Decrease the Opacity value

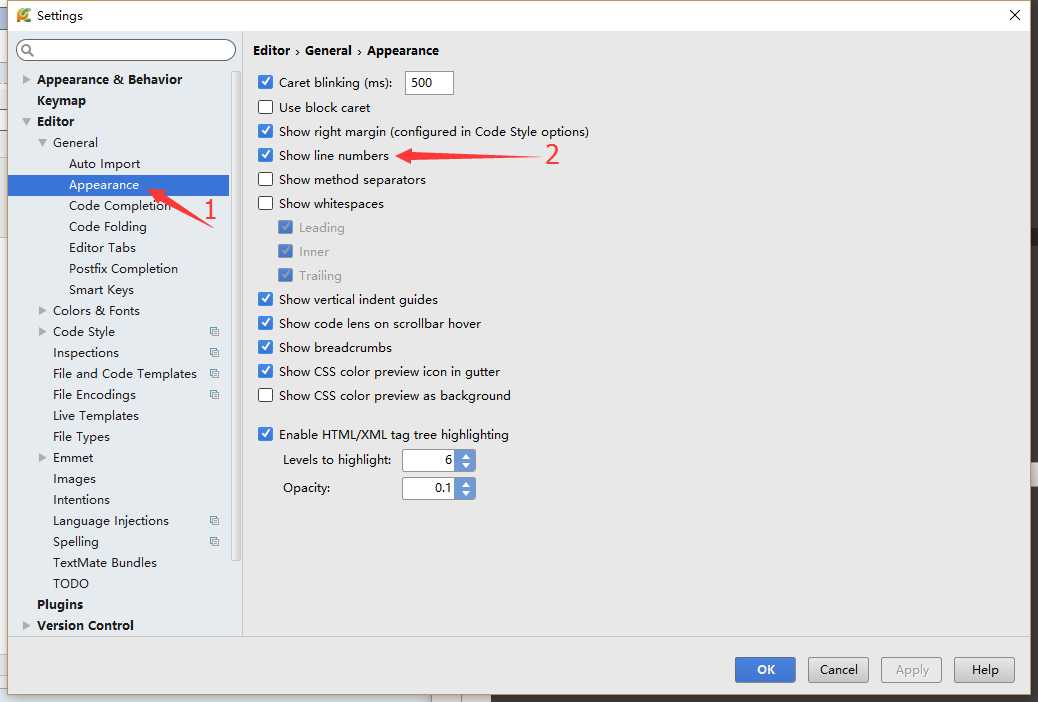[466, 493]
